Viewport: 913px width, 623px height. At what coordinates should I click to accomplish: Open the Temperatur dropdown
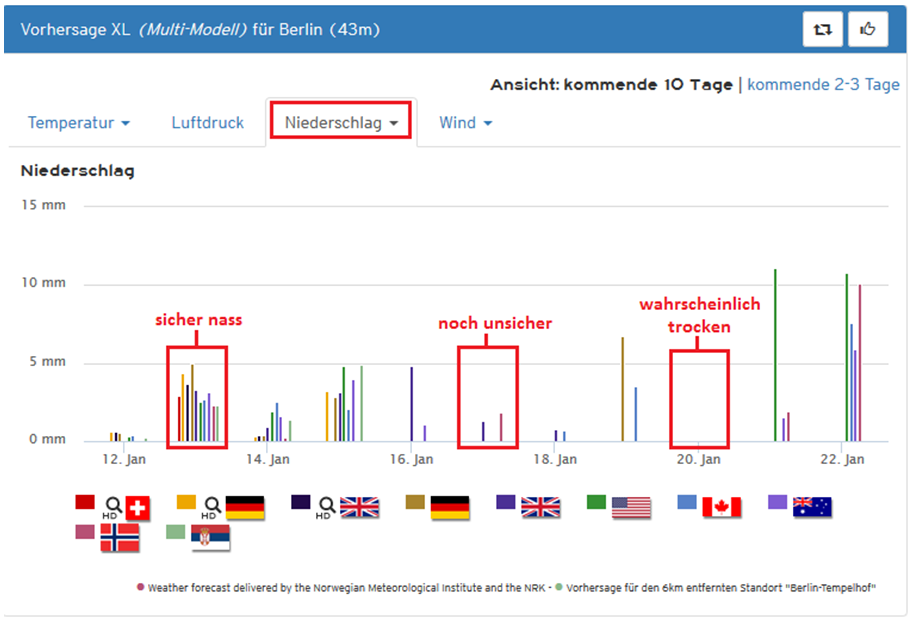(x=79, y=123)
